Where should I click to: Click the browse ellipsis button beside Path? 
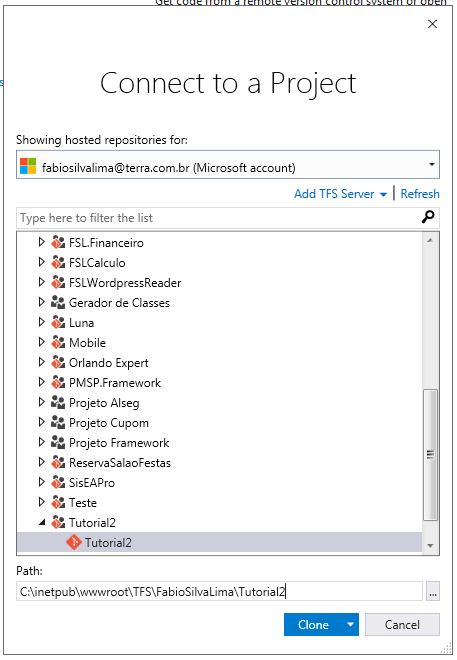click(433, 591)
